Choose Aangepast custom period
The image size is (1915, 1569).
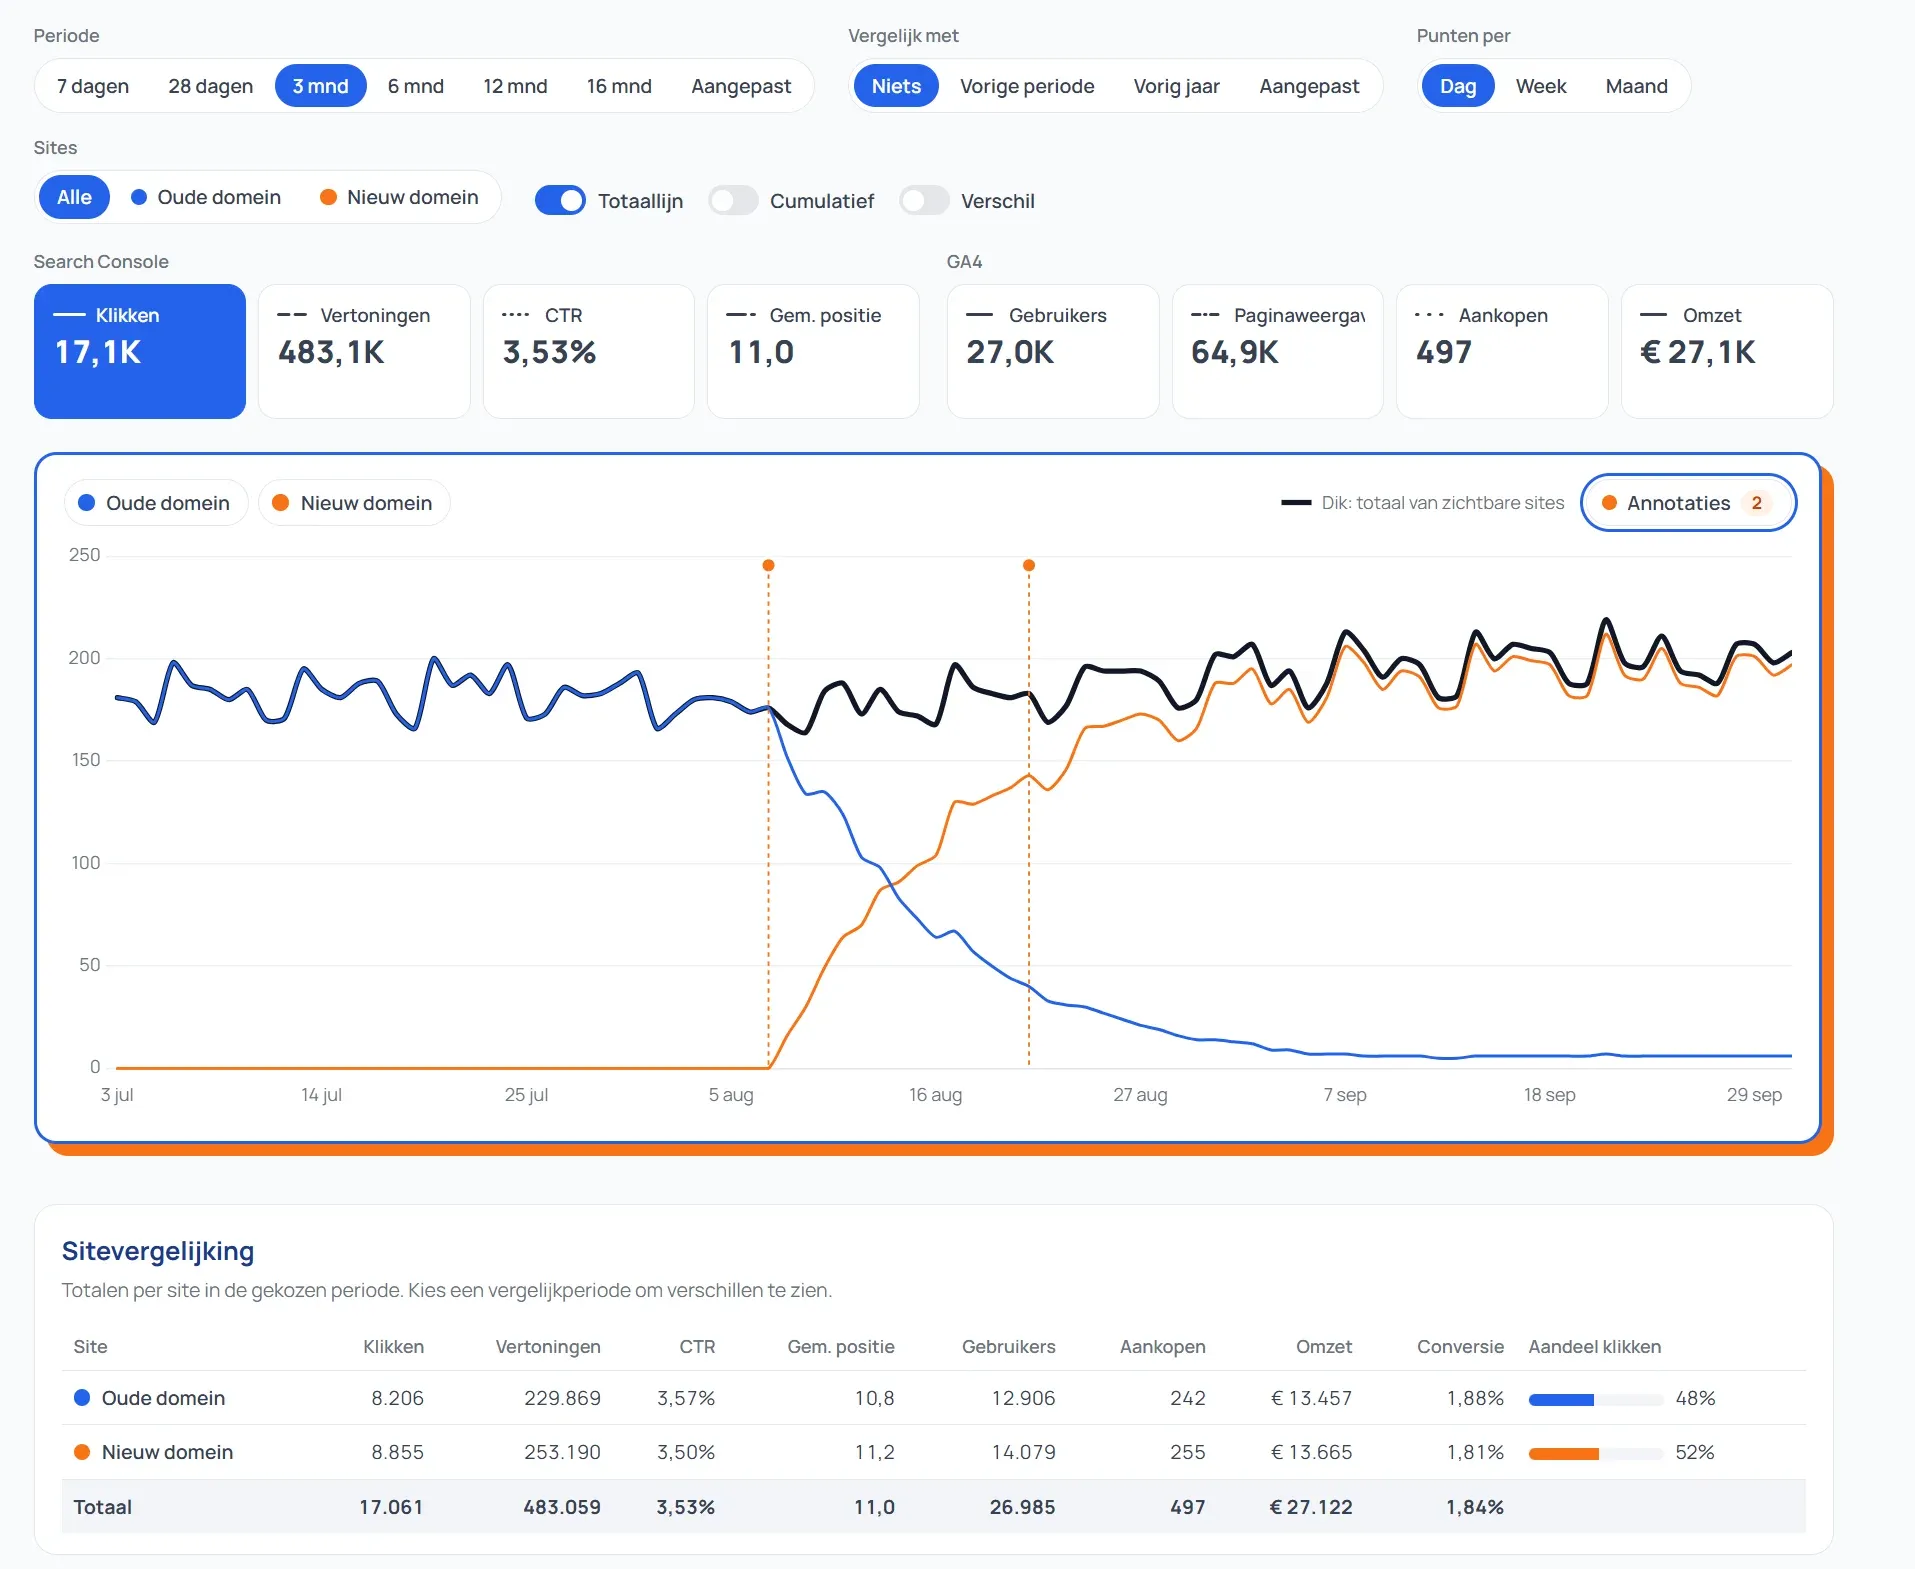click(741, 86)
